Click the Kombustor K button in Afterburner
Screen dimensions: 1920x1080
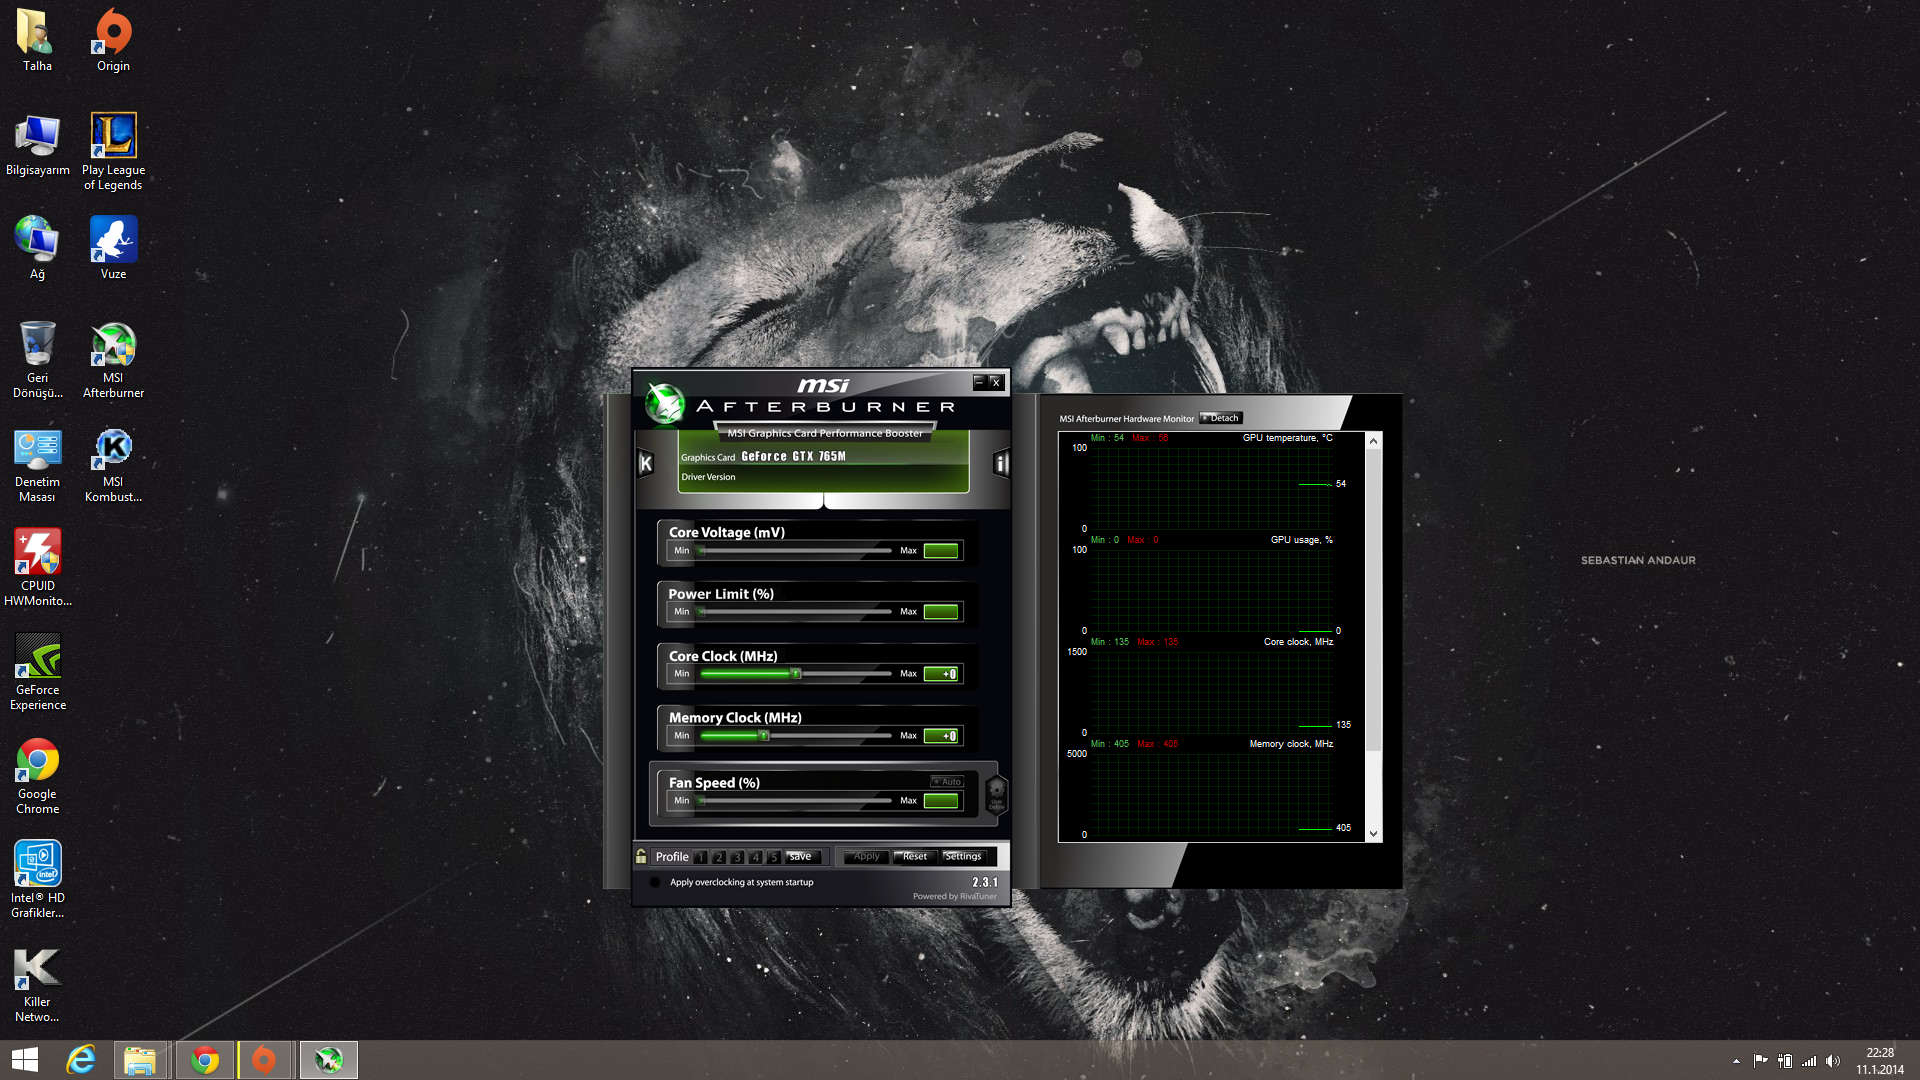[x=646, y=463]
